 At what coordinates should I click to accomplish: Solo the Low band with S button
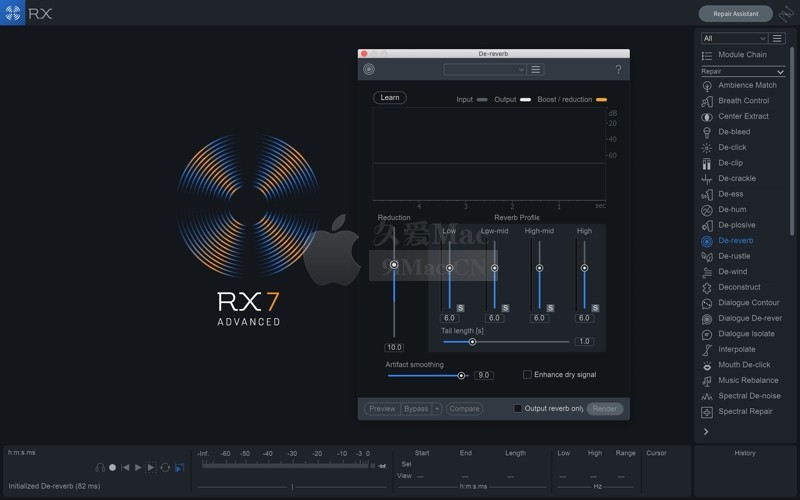(460, 308)
